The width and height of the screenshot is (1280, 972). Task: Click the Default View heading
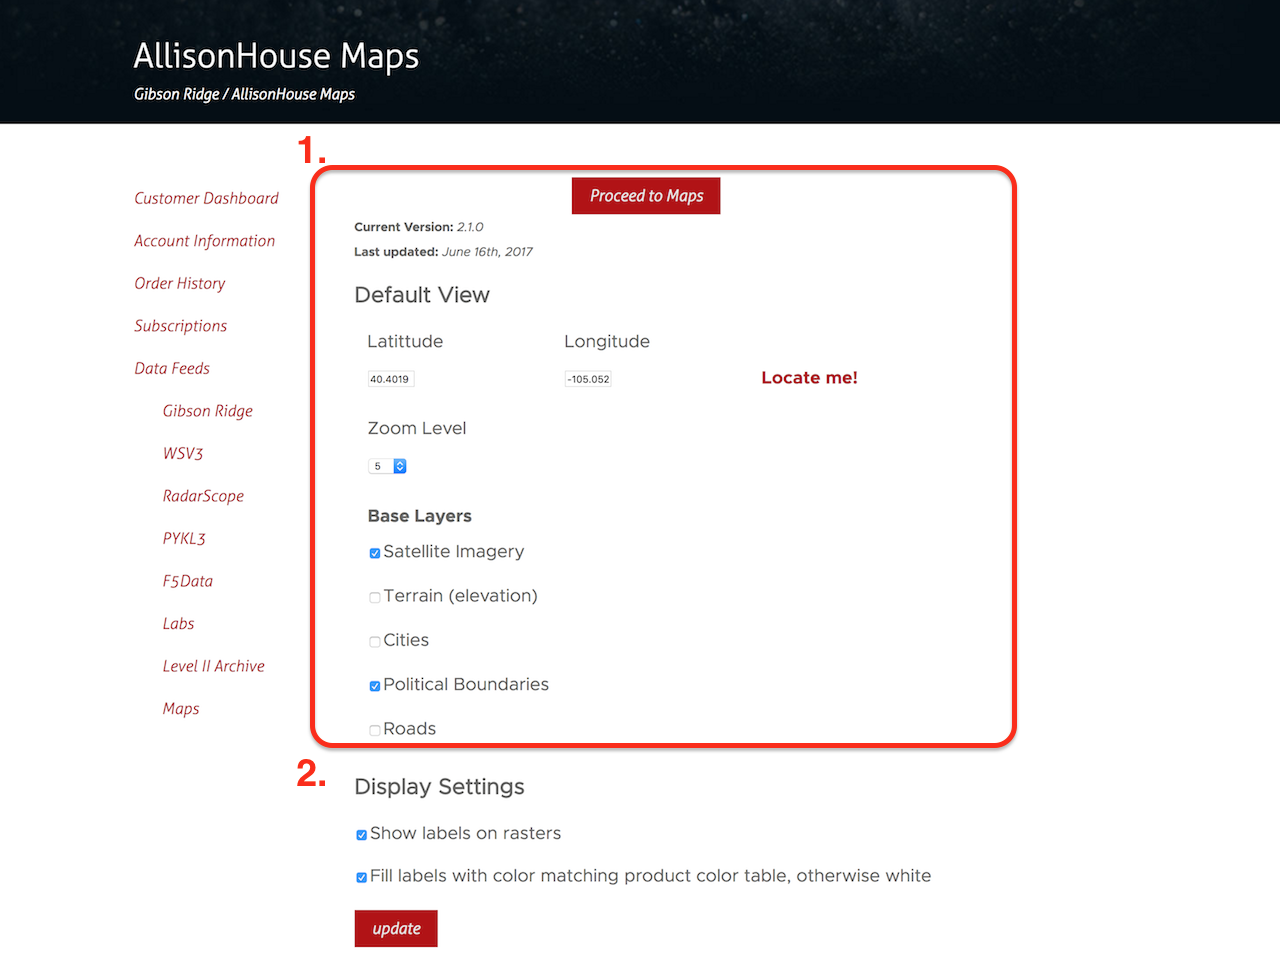tap(422, 295)
